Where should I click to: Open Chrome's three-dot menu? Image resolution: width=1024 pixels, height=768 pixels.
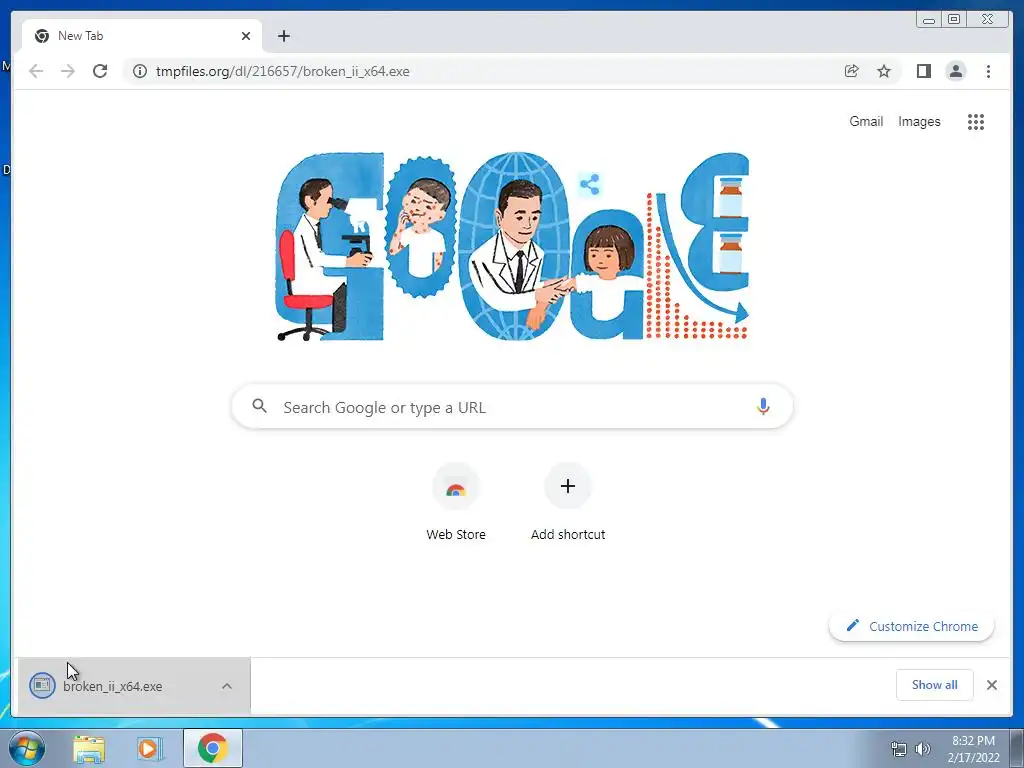tap(988, 71)
